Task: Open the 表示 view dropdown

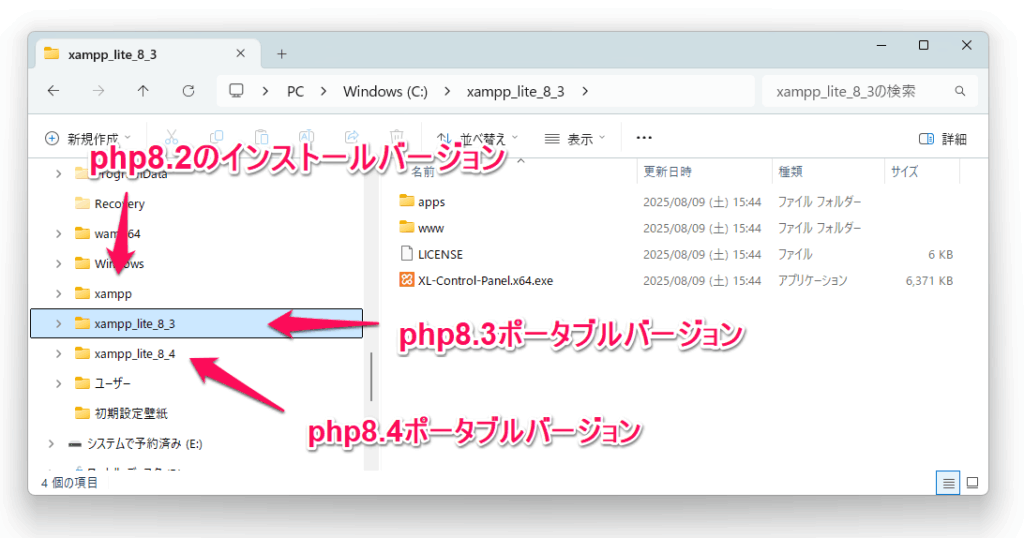Action: tap(575, 138)
